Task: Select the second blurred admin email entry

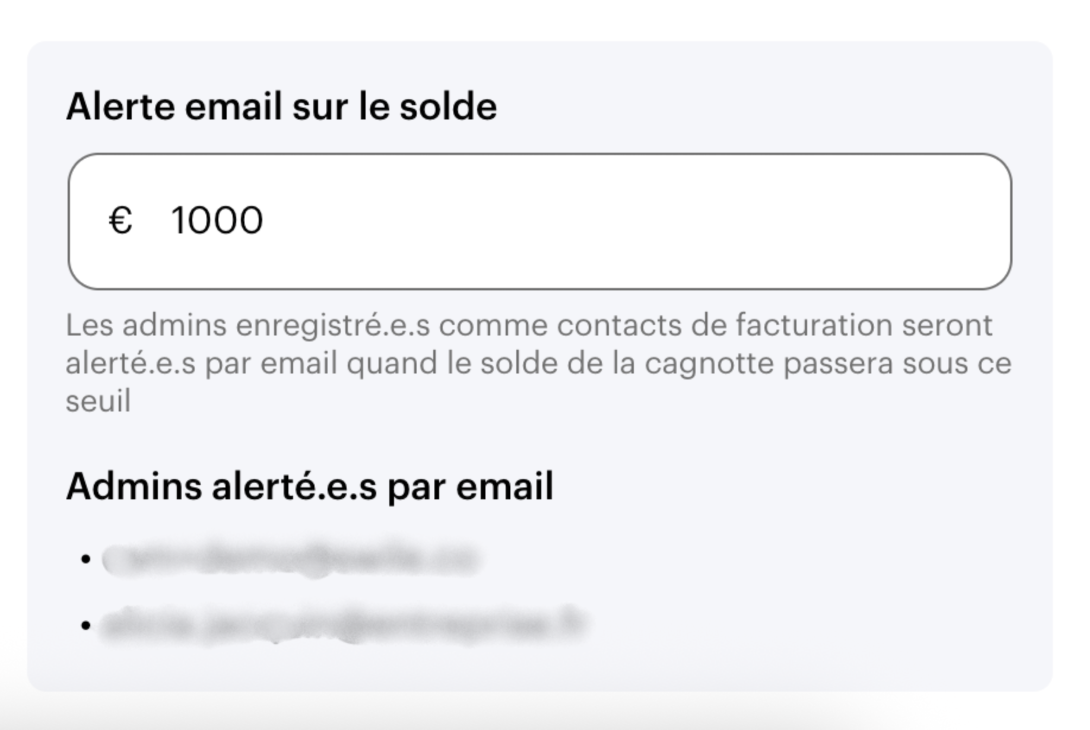Action: (342, 625)
